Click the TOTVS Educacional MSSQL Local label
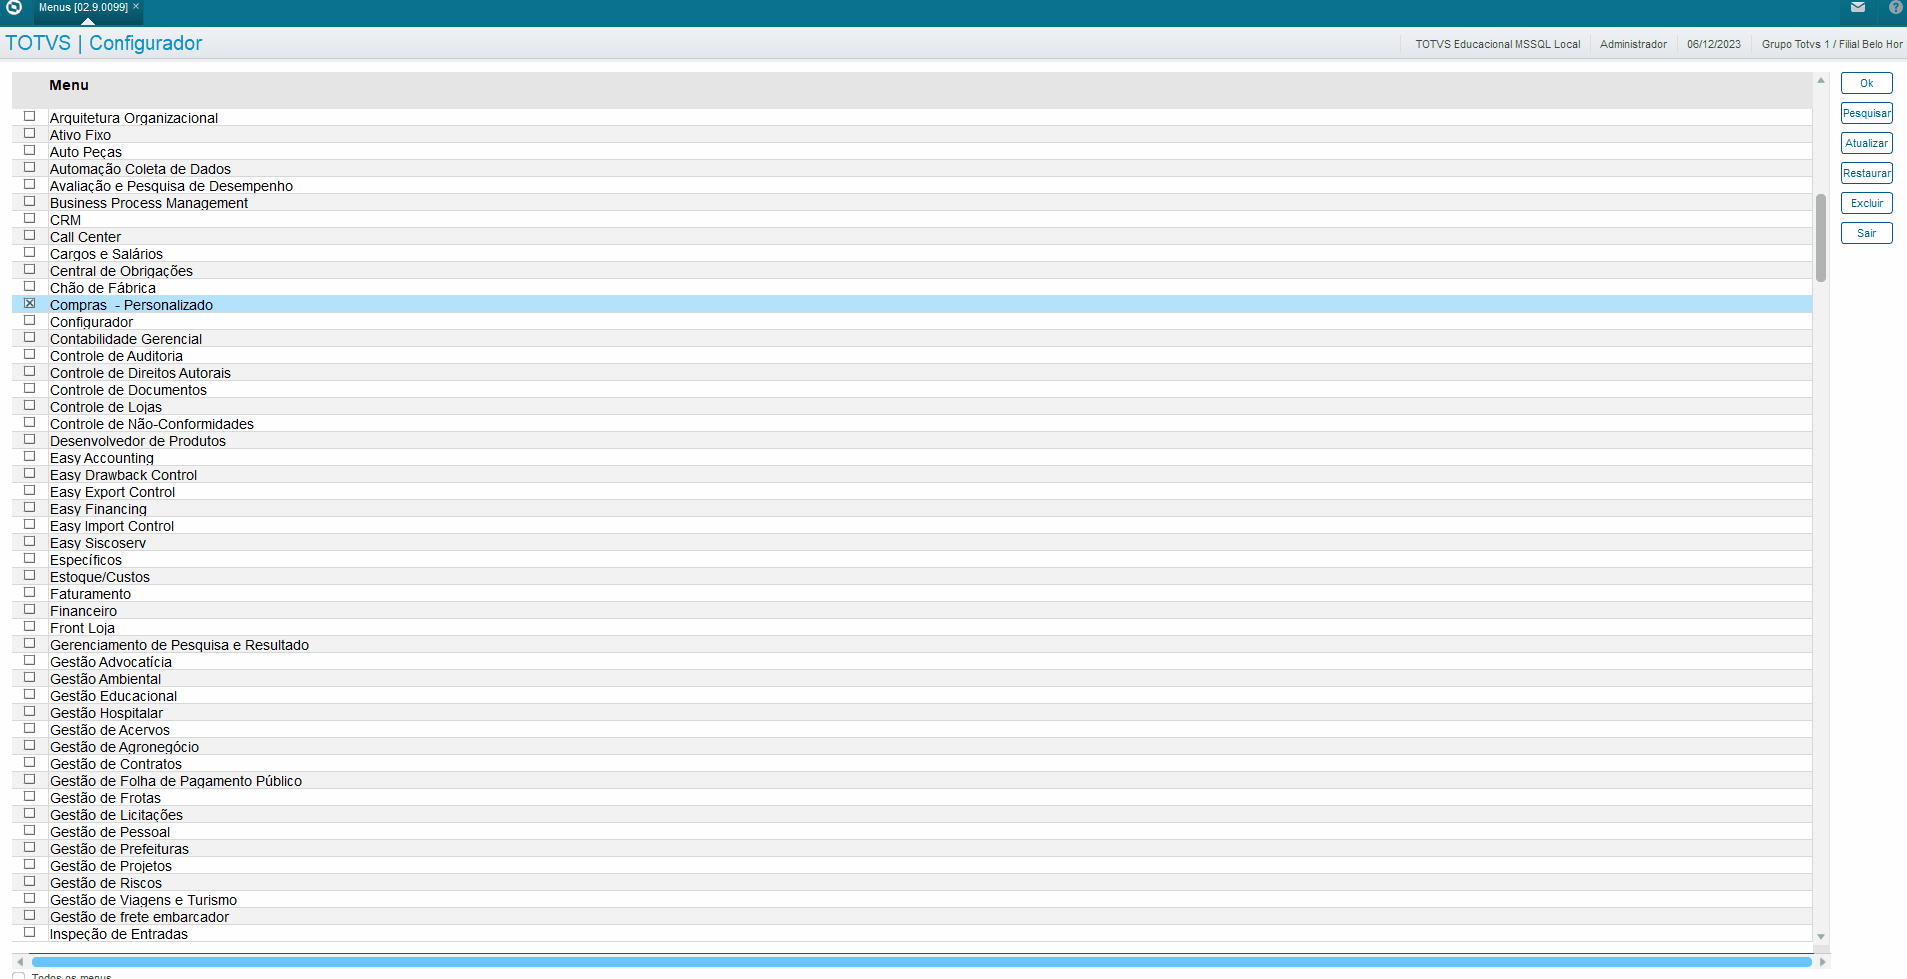 pos(1497,44)
